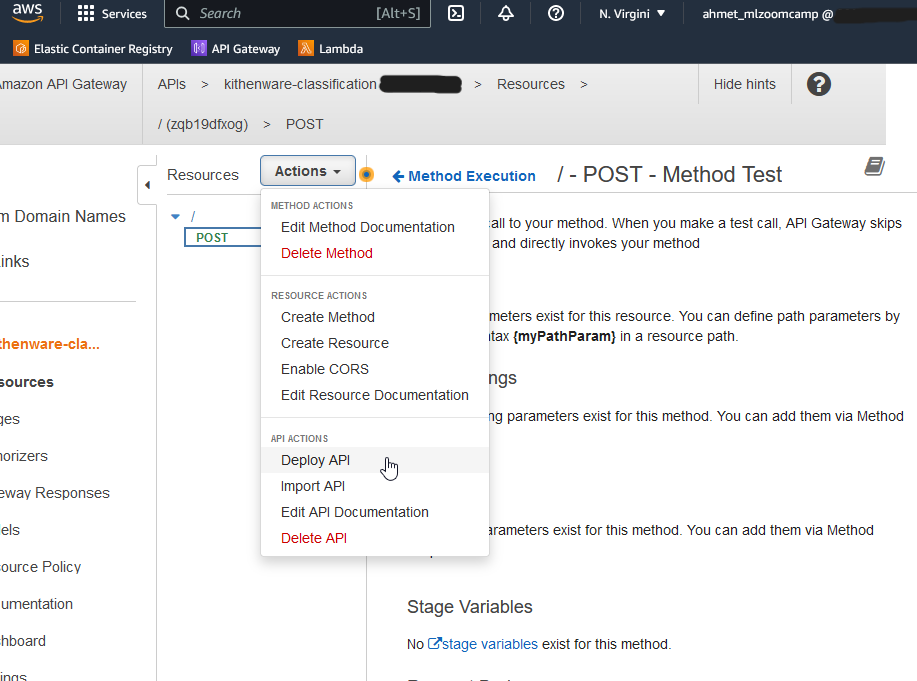Screen dimensions: 917x681
Task: Click the Hide hints button
Action: coord(744,84)
